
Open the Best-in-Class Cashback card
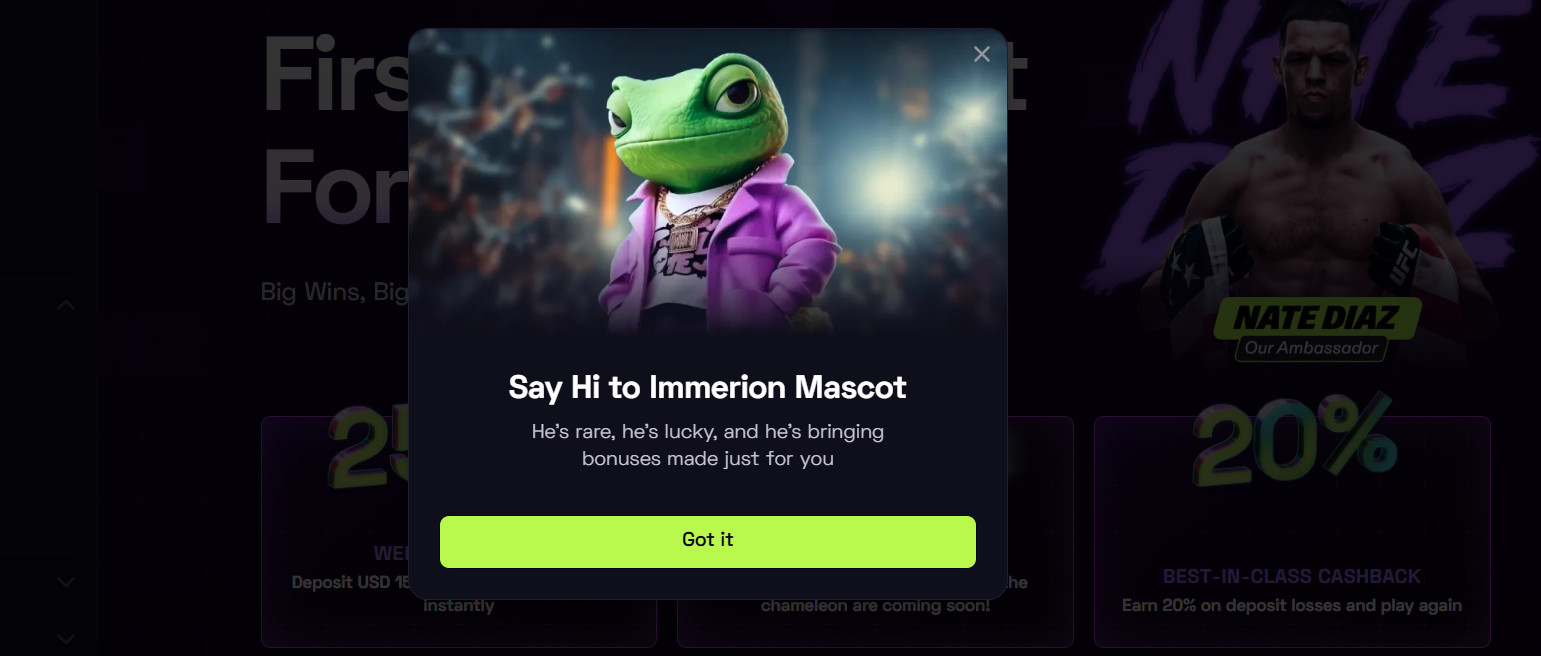(x=1292, y=532)
